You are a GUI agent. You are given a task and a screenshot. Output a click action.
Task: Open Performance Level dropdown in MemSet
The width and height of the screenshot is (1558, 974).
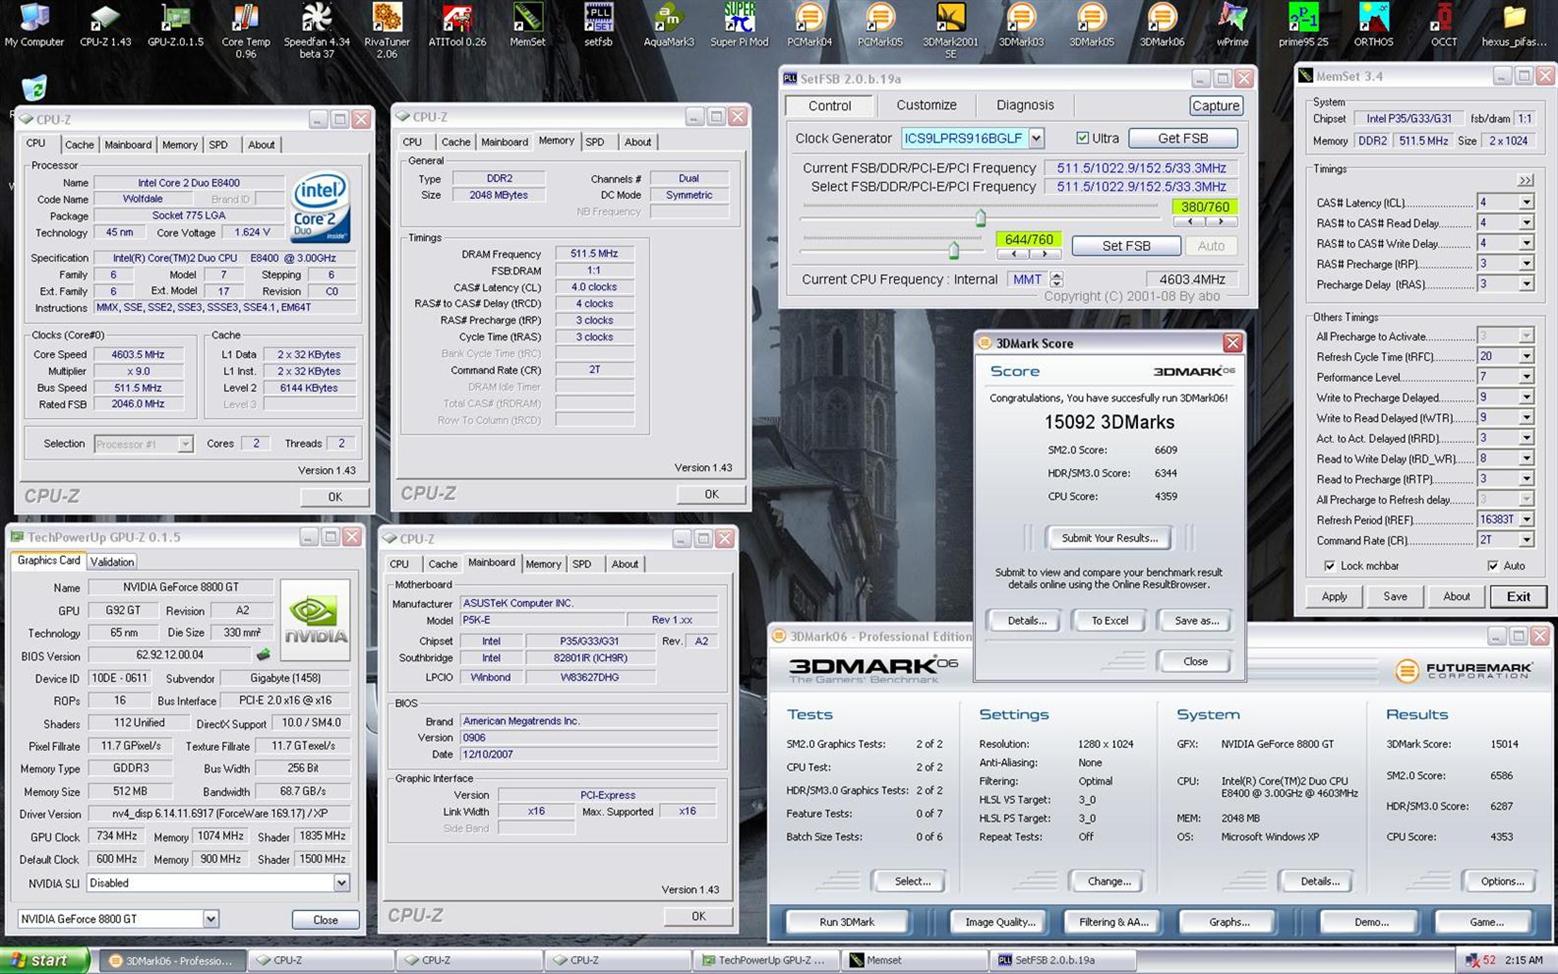coord(1526,377)
